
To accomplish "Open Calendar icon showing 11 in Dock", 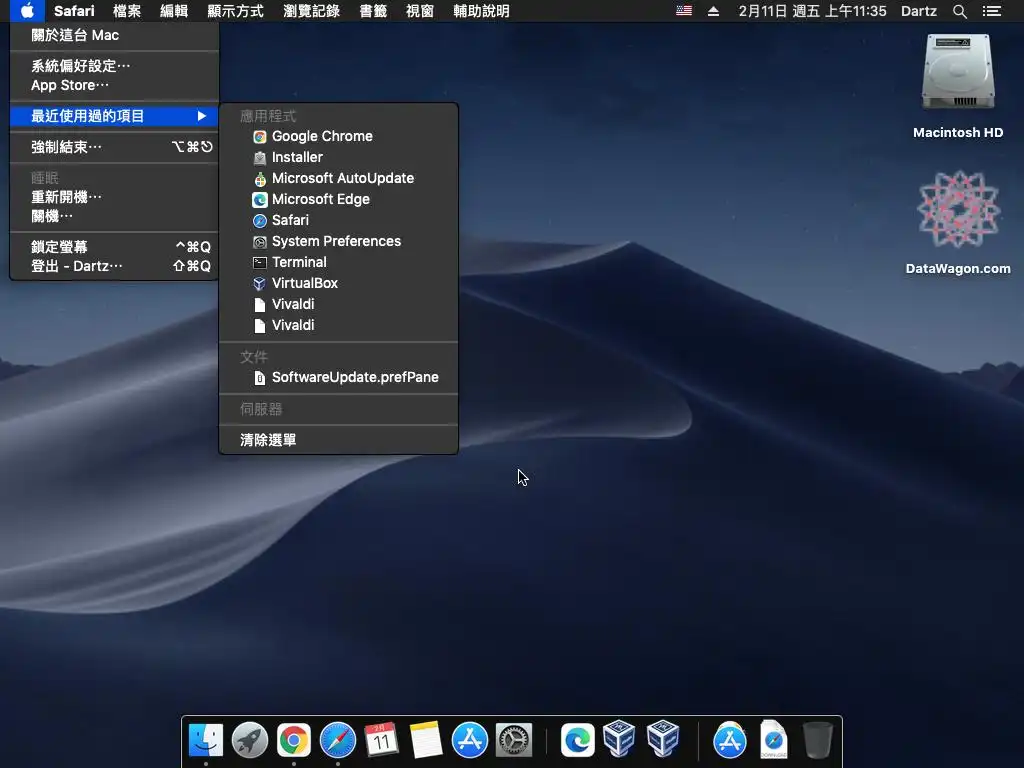I will coord(381,740).
